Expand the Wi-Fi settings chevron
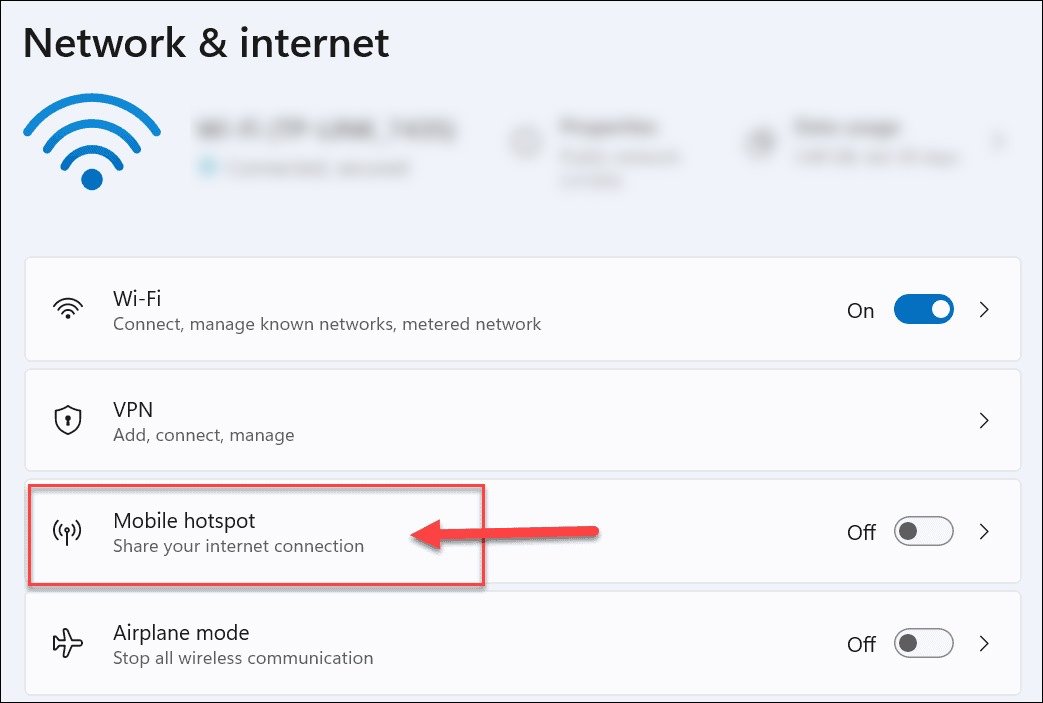The image size is (1043, 703). (984, 309)
